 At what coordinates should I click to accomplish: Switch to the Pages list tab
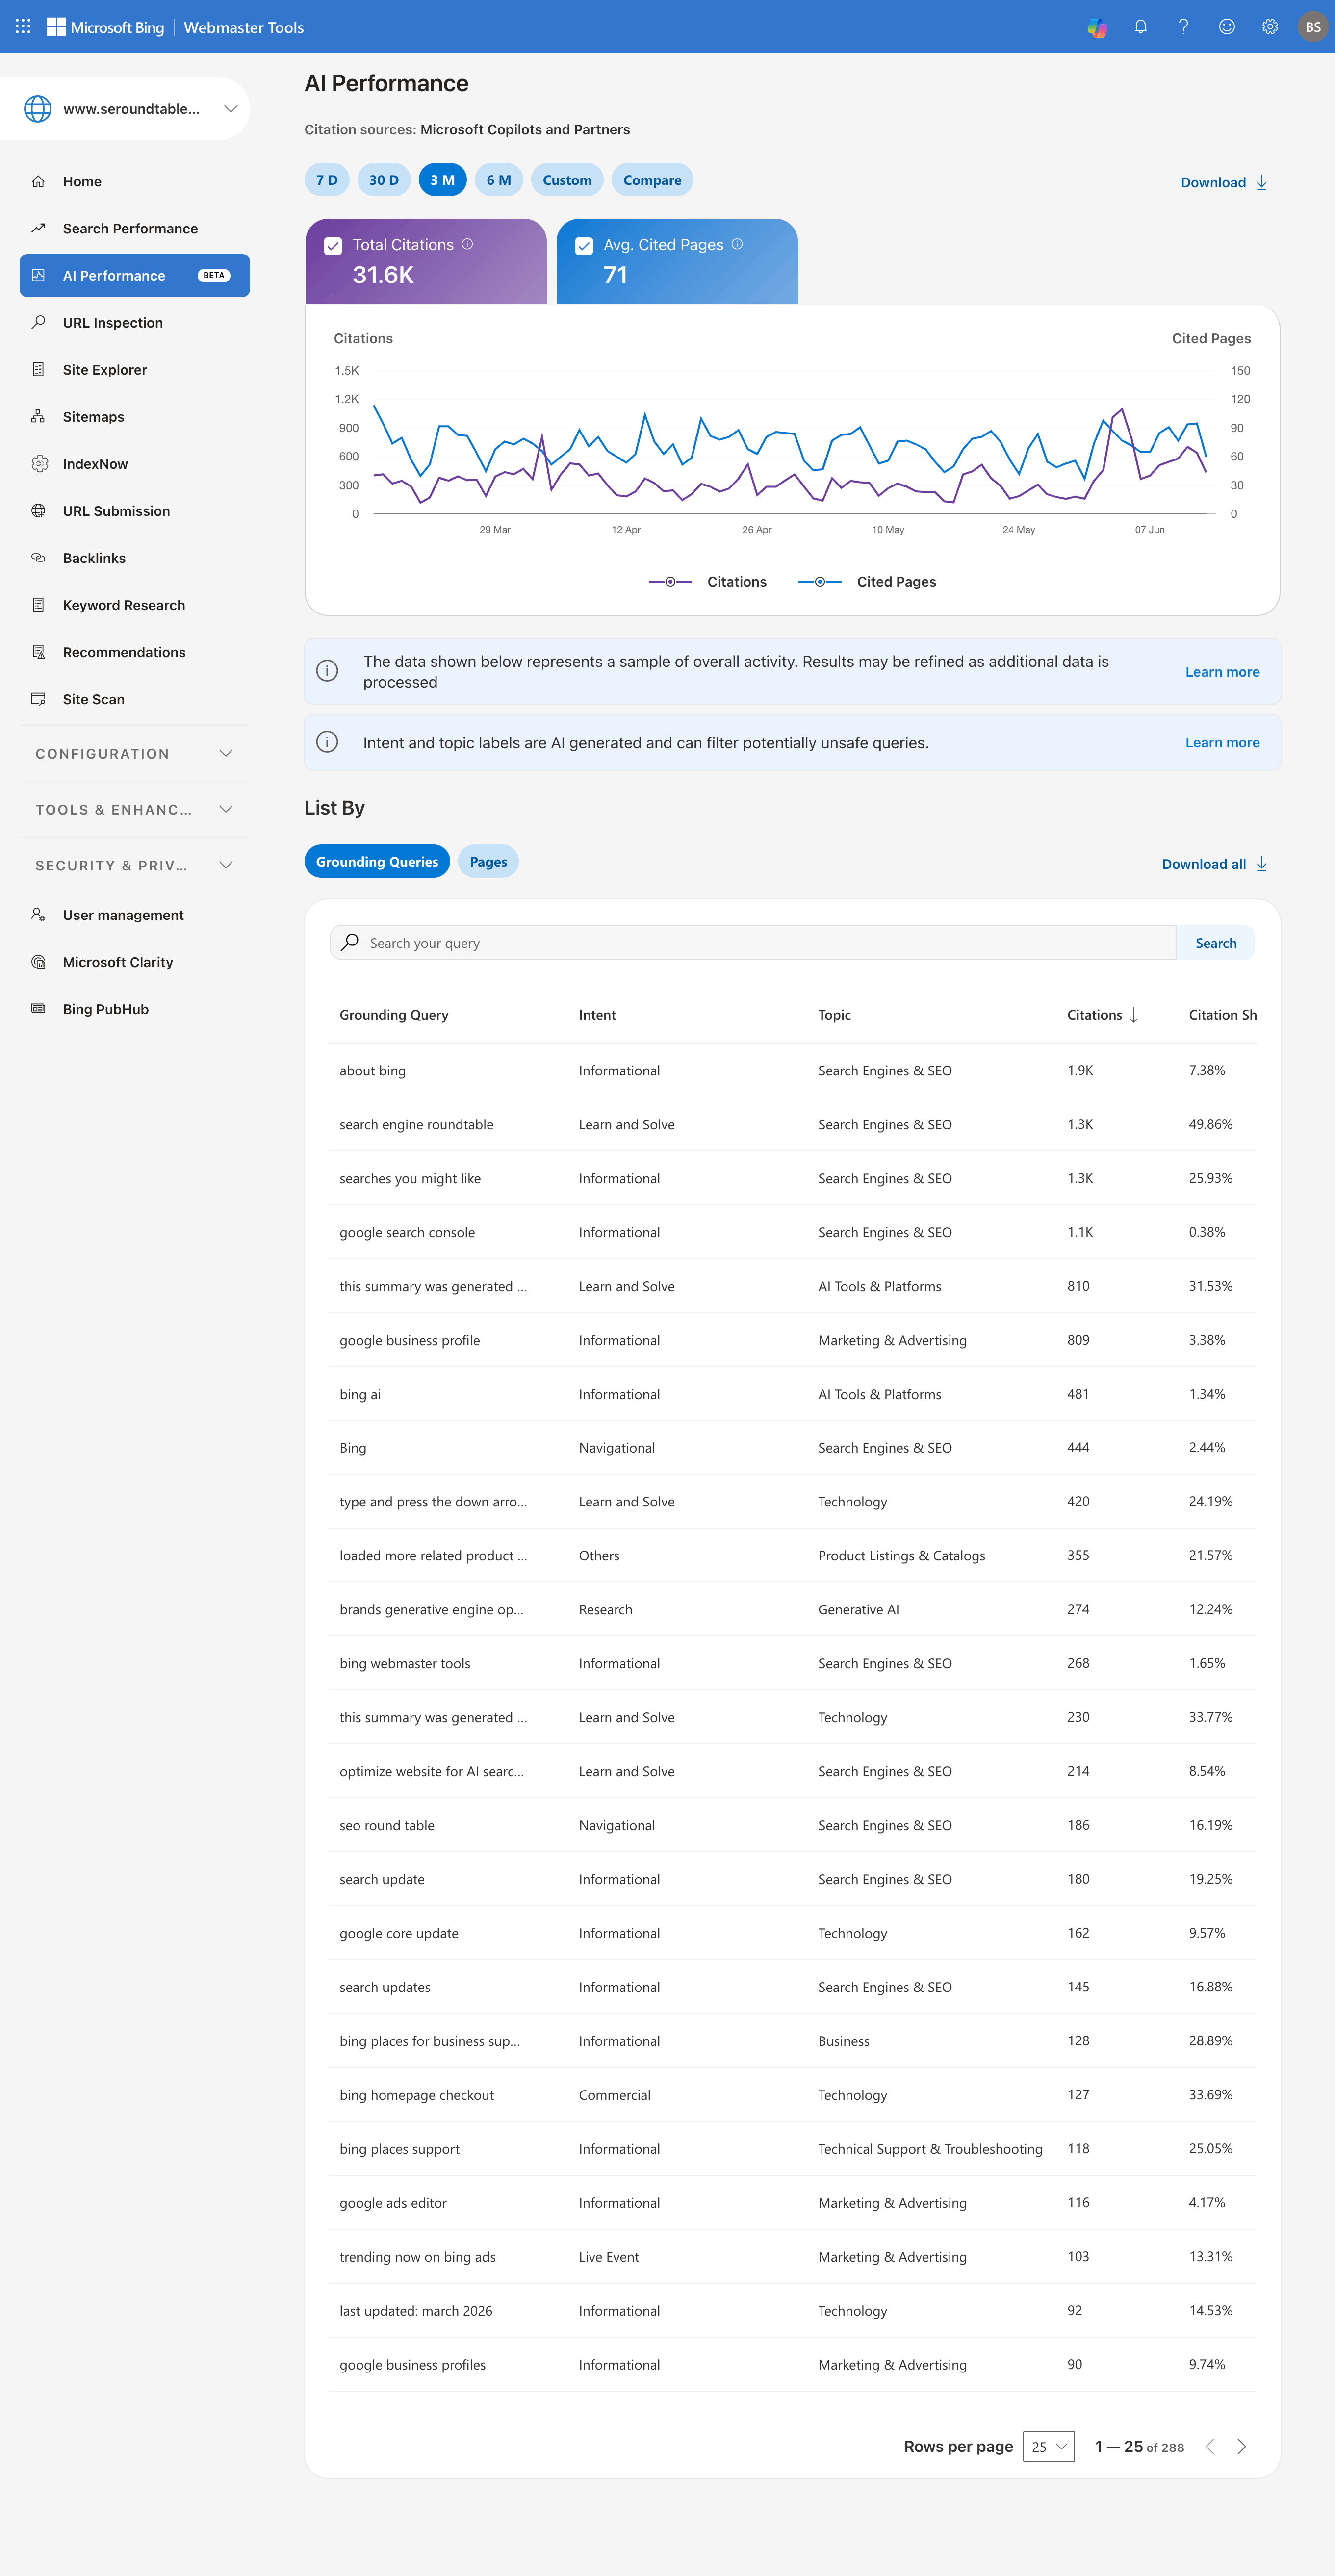click(488, 861)
